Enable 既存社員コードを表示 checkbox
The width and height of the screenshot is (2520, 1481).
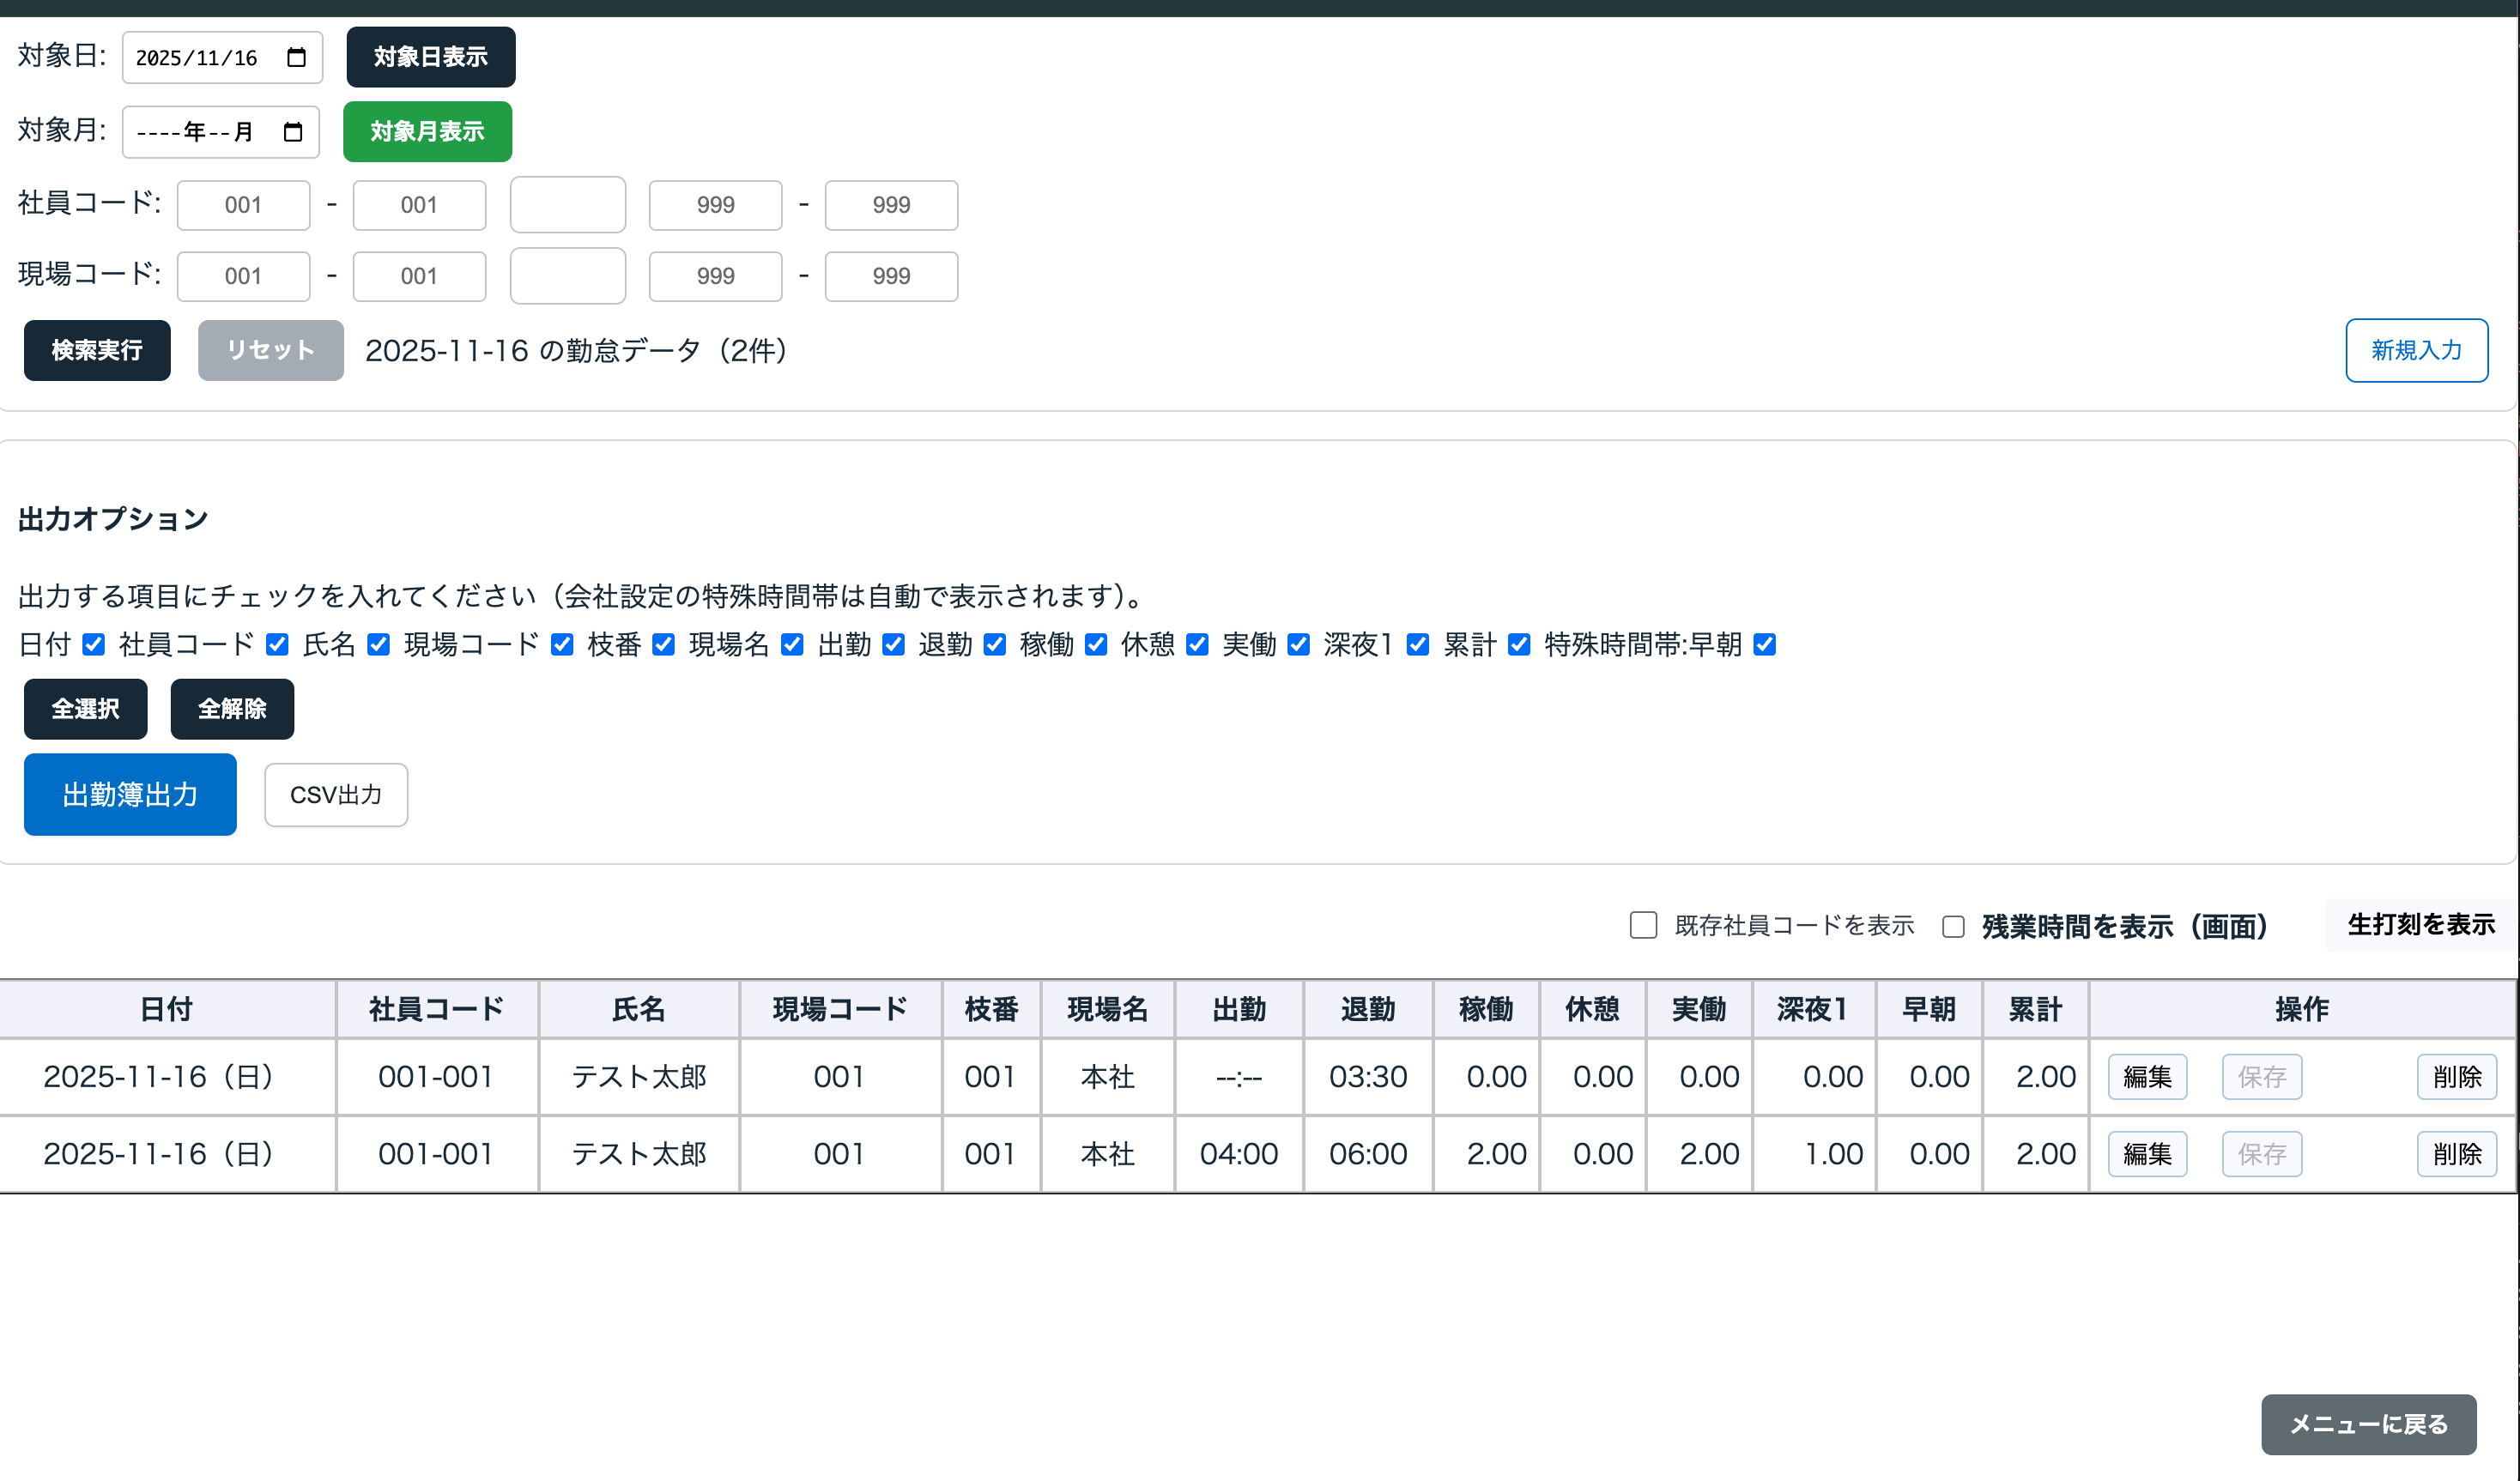1641,926
